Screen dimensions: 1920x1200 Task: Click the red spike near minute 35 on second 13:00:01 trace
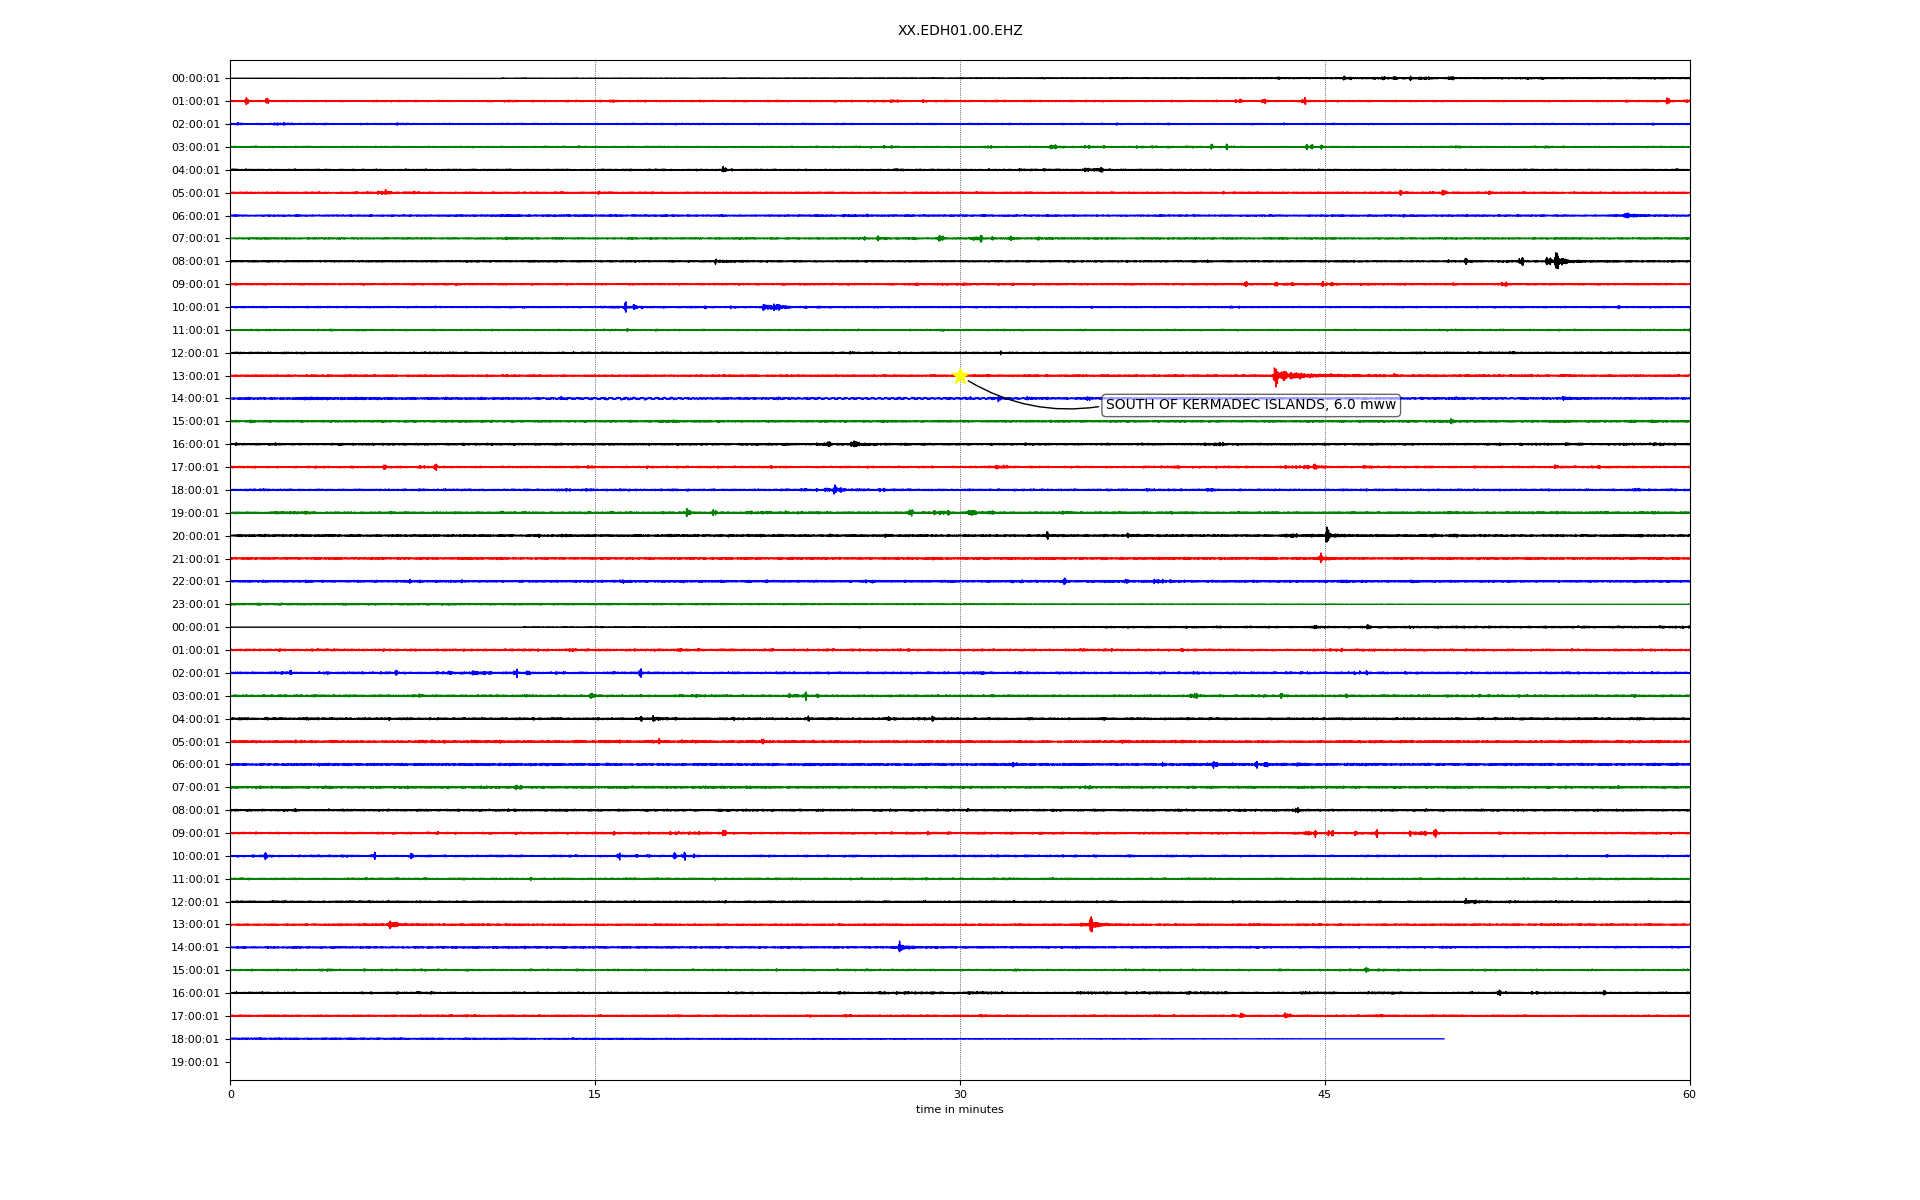point(1091,924)
